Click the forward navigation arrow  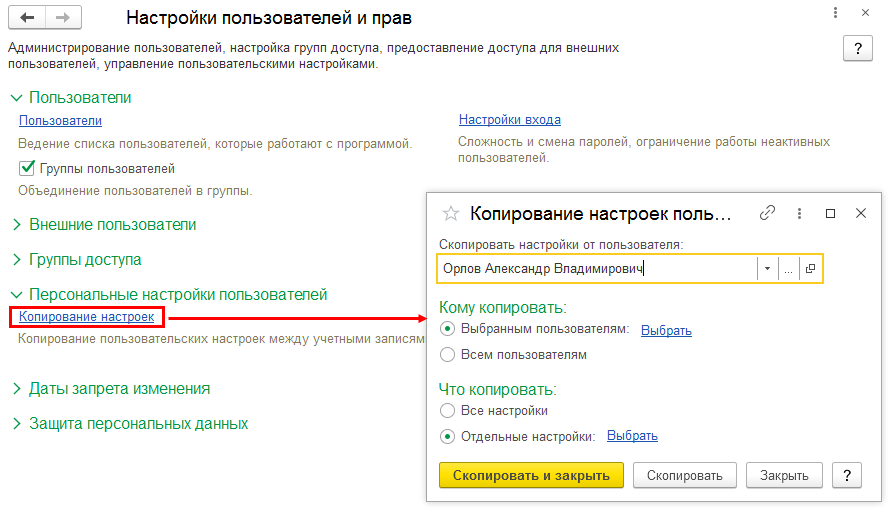62,18
